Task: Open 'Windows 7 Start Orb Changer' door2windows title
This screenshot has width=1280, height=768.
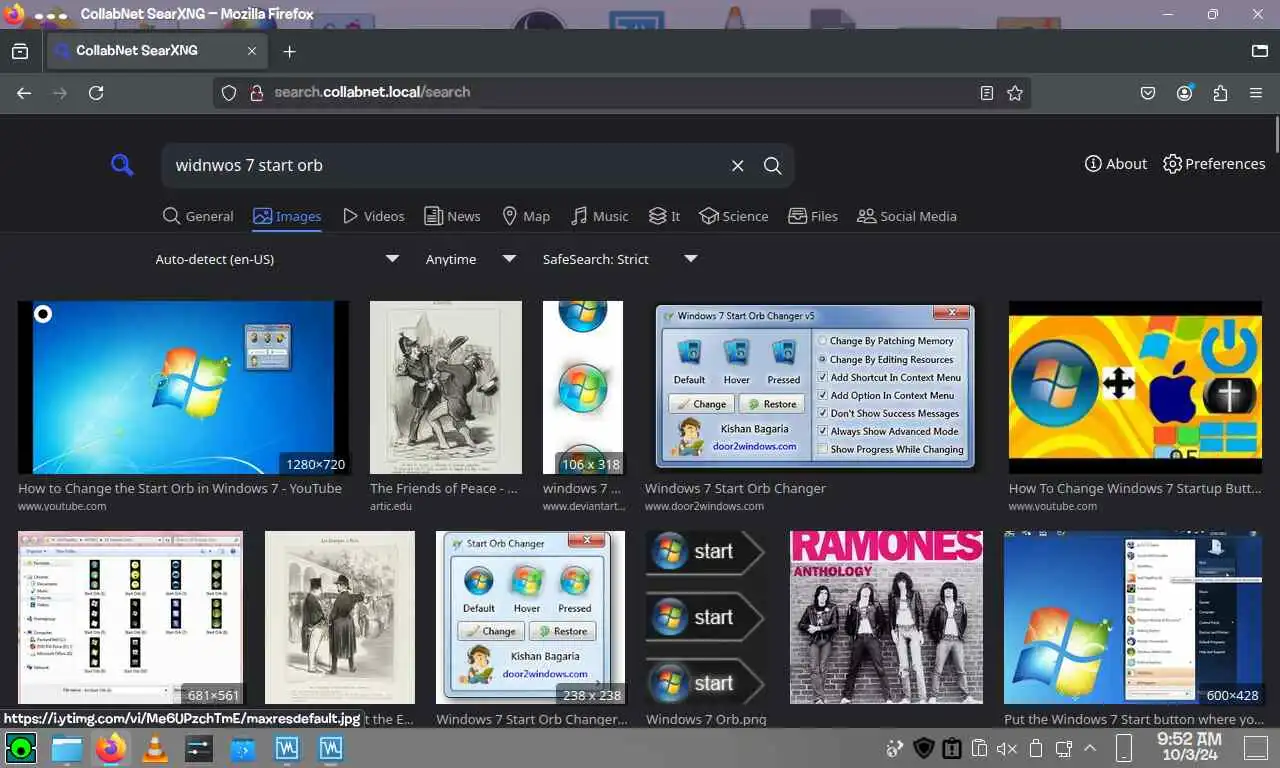Action: pyautogui.click(x=735, y=489)
